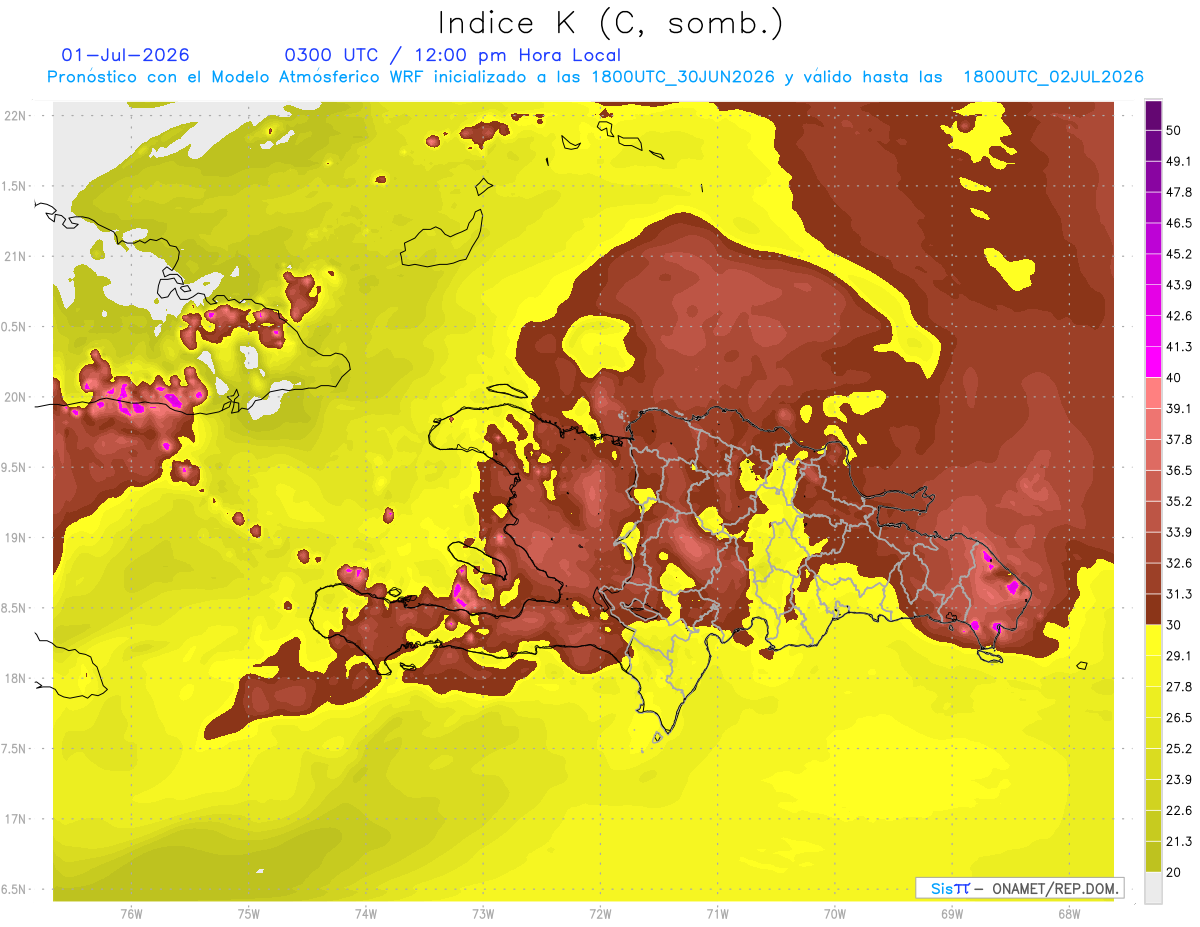Click the colorbar value "41.3"

[1178, 347]
